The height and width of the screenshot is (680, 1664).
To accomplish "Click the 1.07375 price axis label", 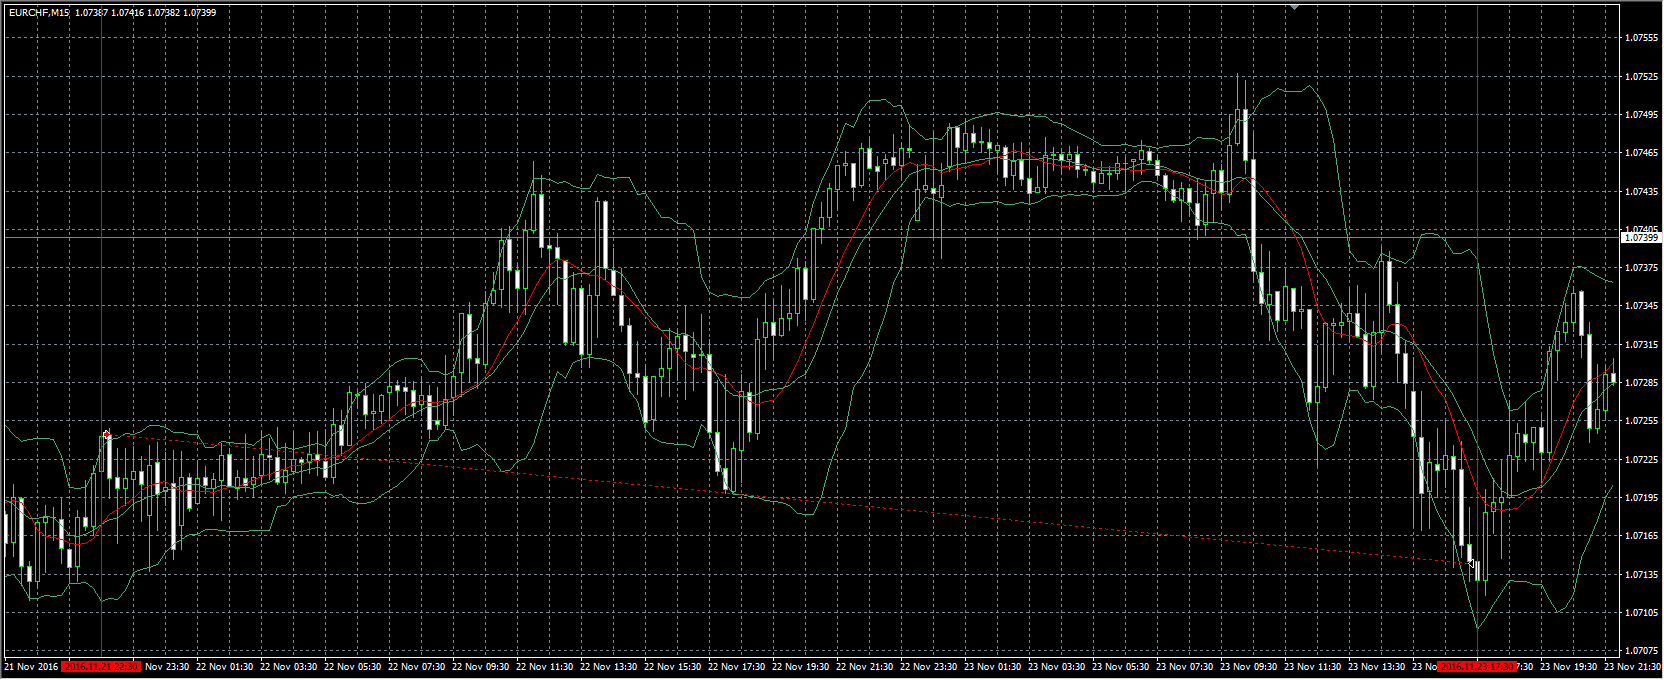I will click(1642, 268).
